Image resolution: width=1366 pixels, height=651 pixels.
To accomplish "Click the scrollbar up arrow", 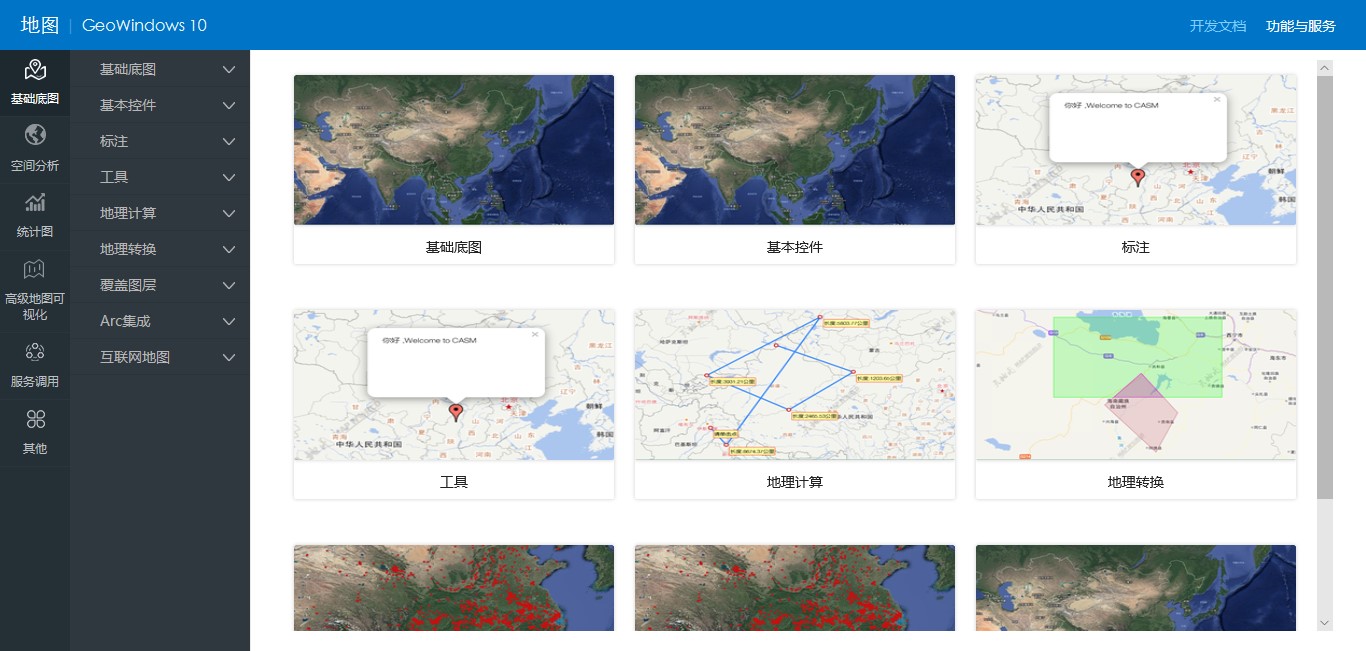I will (x=1325, y=68).
